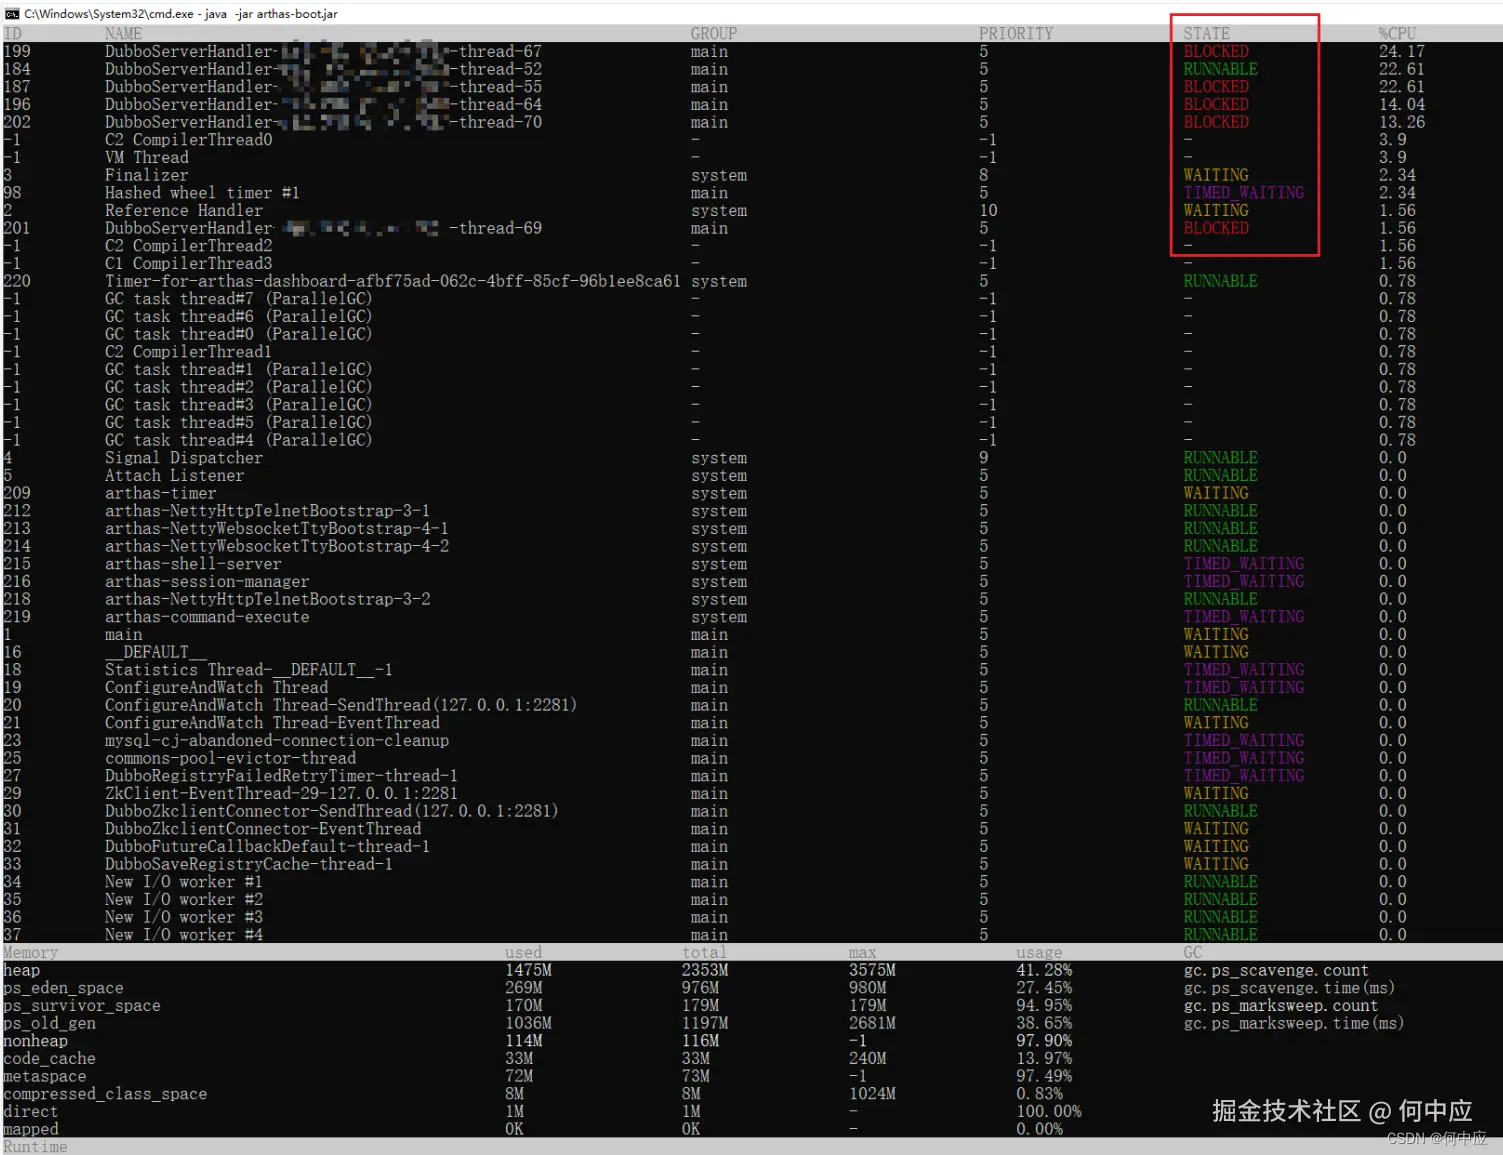Select 'DubboSaveRegistryCache-thread-1' name

[x=248, y=864]
